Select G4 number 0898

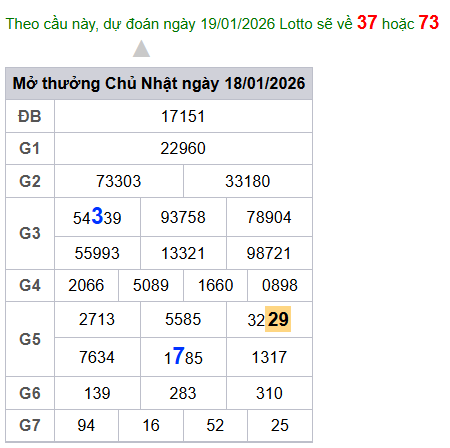click(280, 285)
